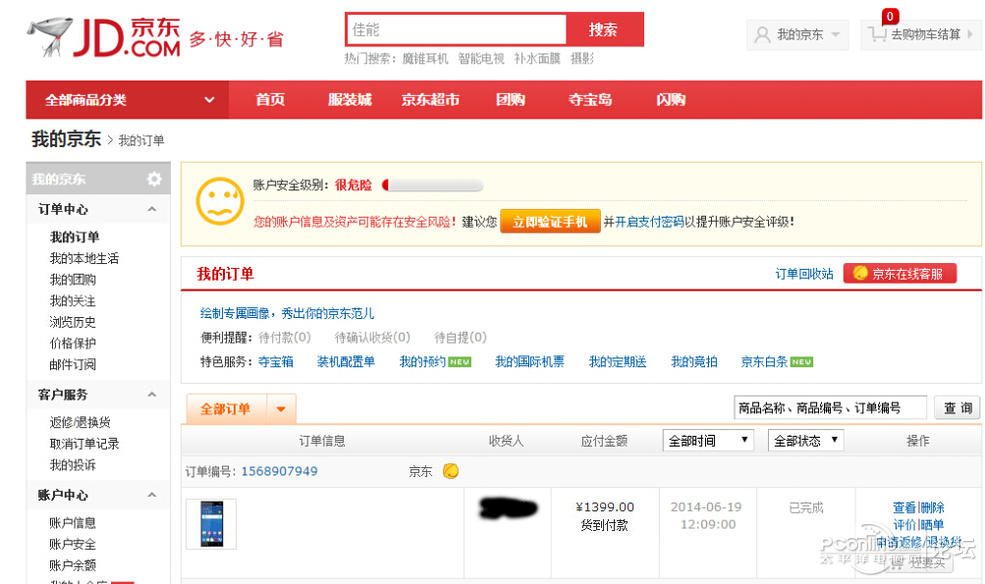Open 账户信息 in the sidebar
Screen dimensions: 985x584
73,522
